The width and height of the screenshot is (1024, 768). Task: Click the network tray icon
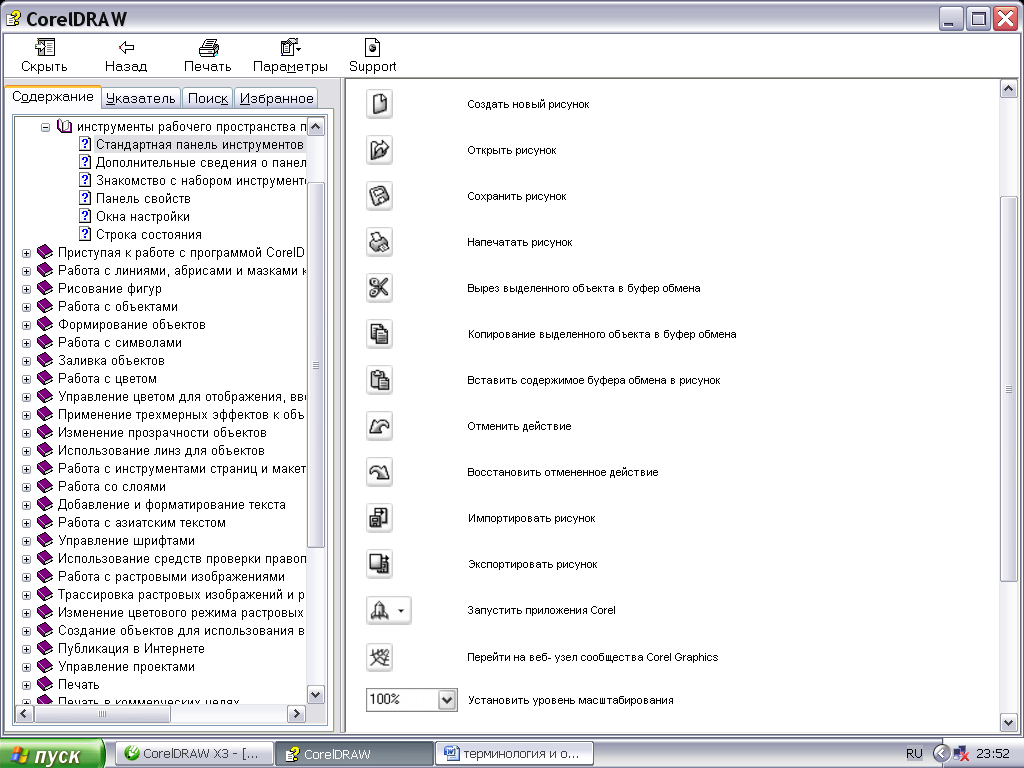click(961, 754)
